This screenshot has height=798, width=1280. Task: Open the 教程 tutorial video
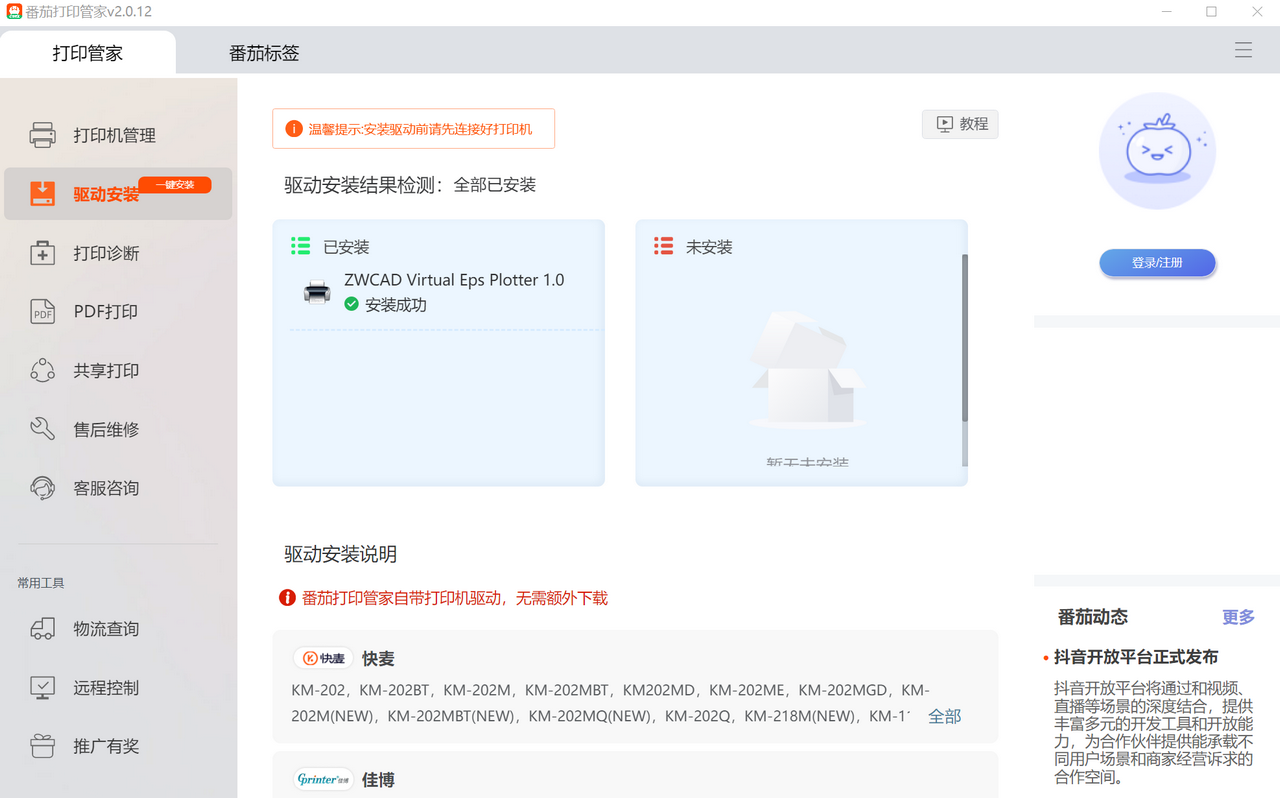pyautogui.click(x=959, y=123)
